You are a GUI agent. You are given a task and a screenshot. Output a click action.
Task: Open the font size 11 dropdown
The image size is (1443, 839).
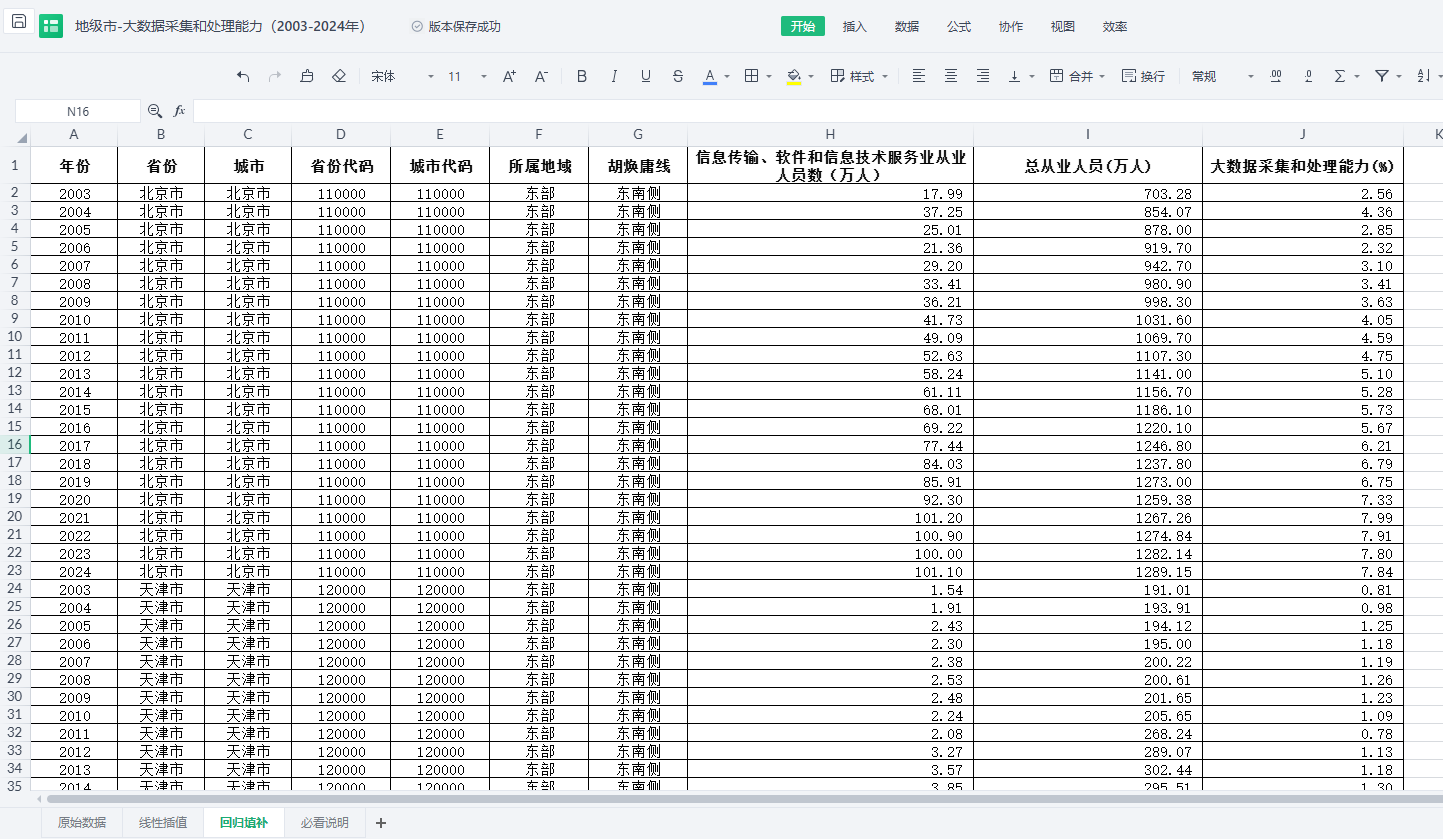468,76
